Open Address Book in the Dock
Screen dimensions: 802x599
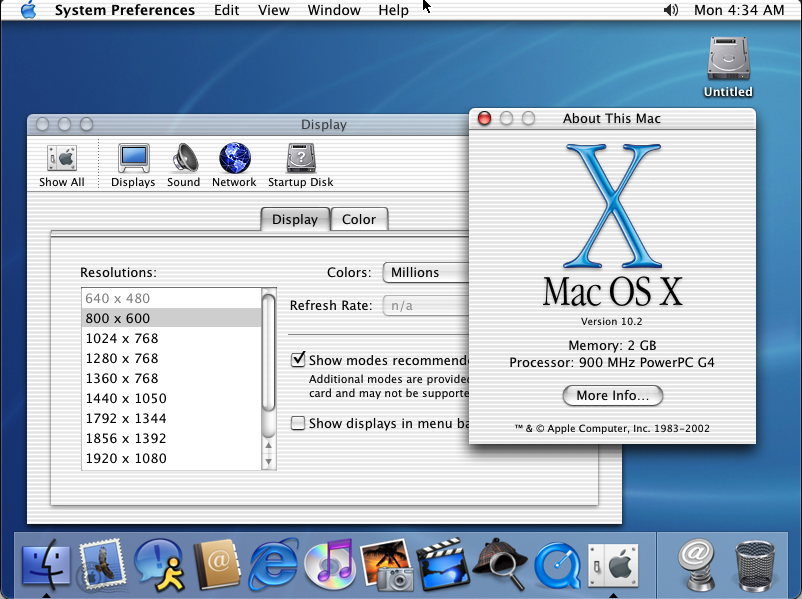point(217,565)
